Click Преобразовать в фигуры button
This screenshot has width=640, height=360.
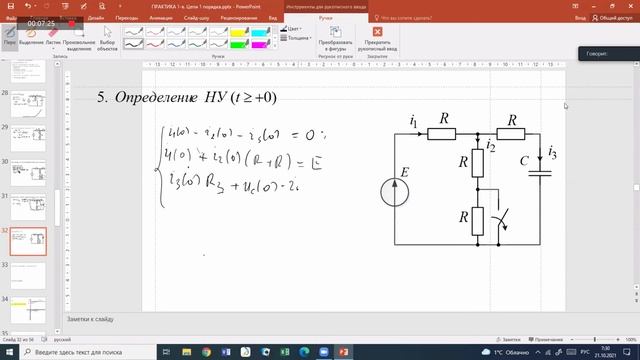pyautogui.click(x=335, y=39)
